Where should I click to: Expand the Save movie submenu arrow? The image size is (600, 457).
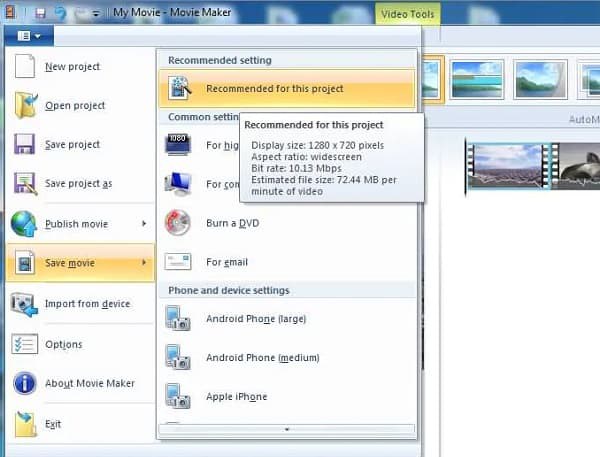[x=144, y=262]
